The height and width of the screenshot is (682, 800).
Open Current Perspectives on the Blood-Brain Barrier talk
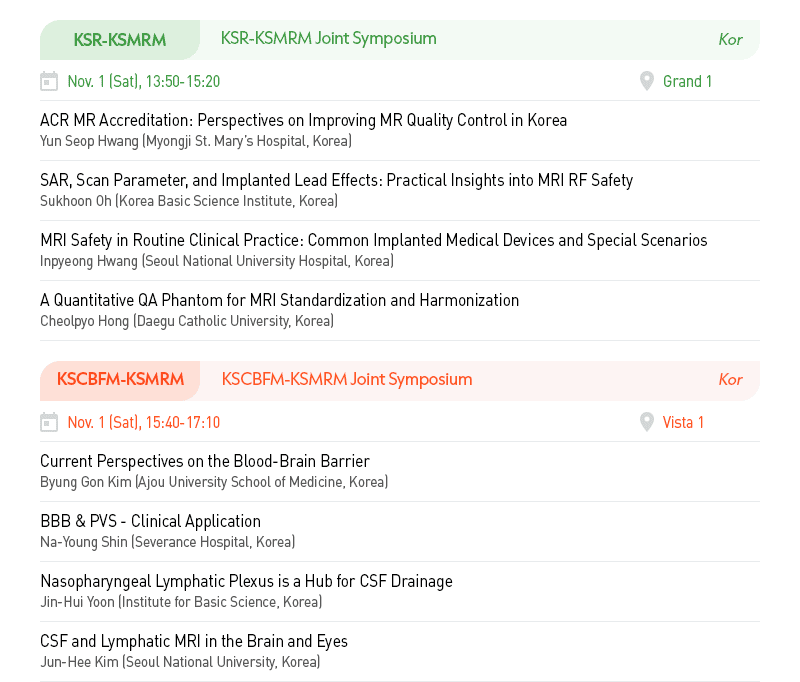pos(205,461)
